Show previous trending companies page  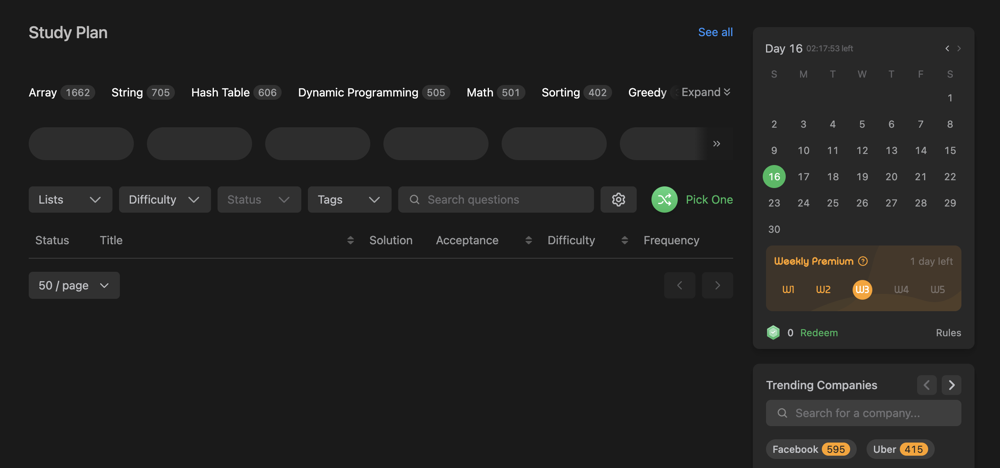click(x=927, y=385)
